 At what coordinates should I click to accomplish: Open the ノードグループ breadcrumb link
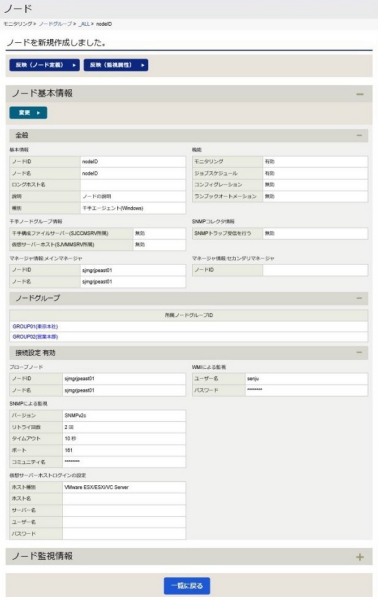[55, 24]
